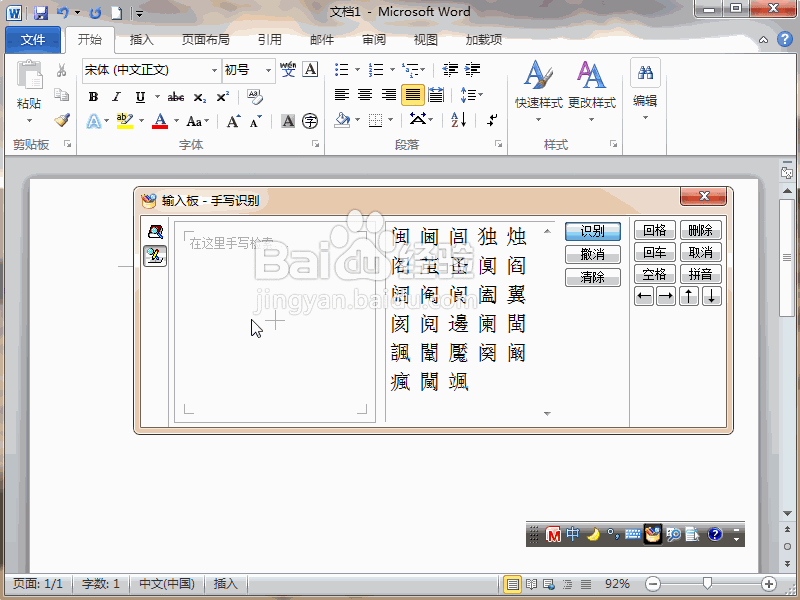Click the Word Help question mark icon
This screenshot has width=800, height=600.
785,39
